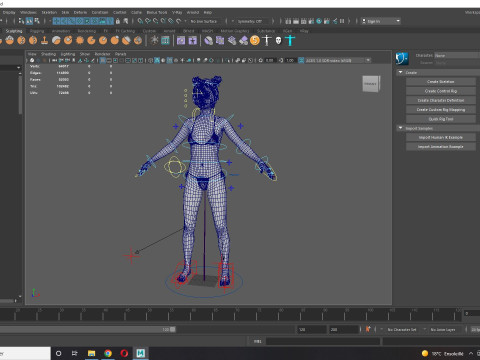This screenshot has height=360, width=480.
Task: Open the Character None dropdown
Action: pos(457,56)
